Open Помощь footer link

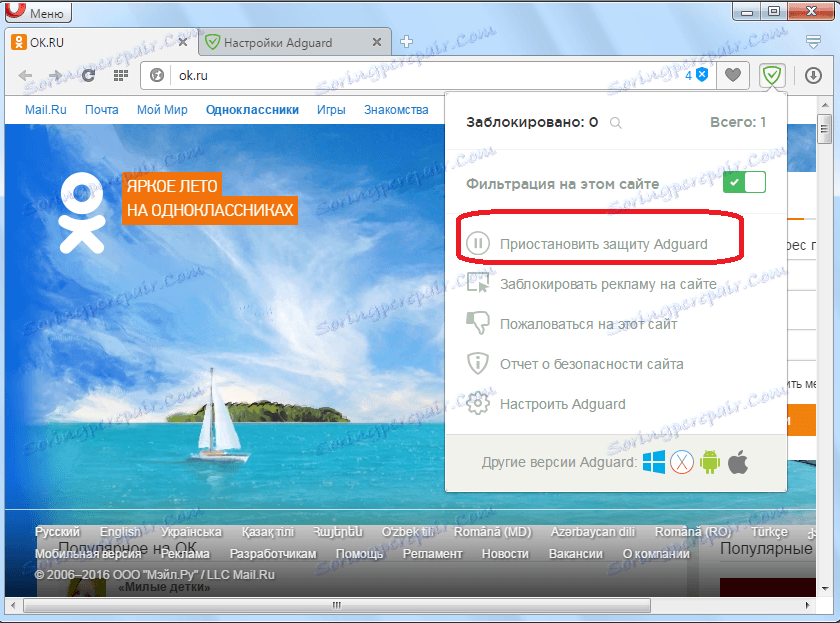[x=359, y=554]
